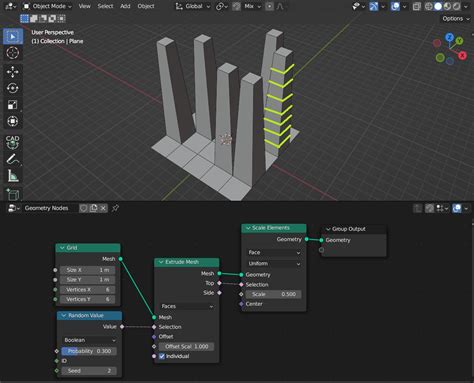The image size is (474, 383).
Task: Click the green Y axis gizmo ball
Action: pos(459,41)
